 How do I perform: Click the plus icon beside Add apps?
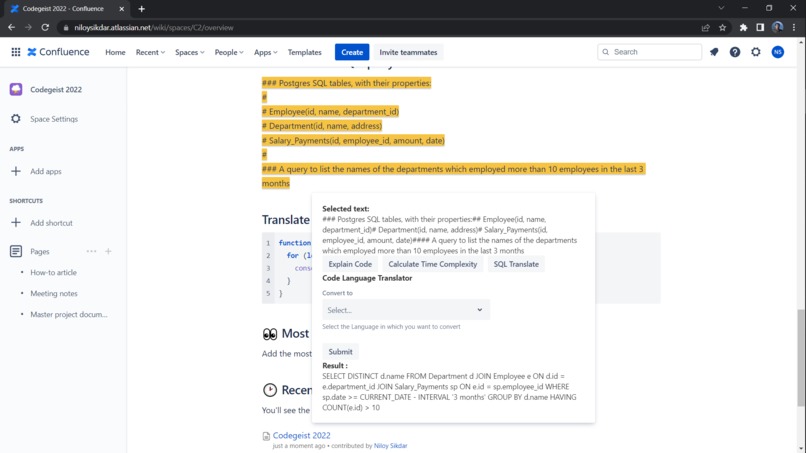(16, 171)
